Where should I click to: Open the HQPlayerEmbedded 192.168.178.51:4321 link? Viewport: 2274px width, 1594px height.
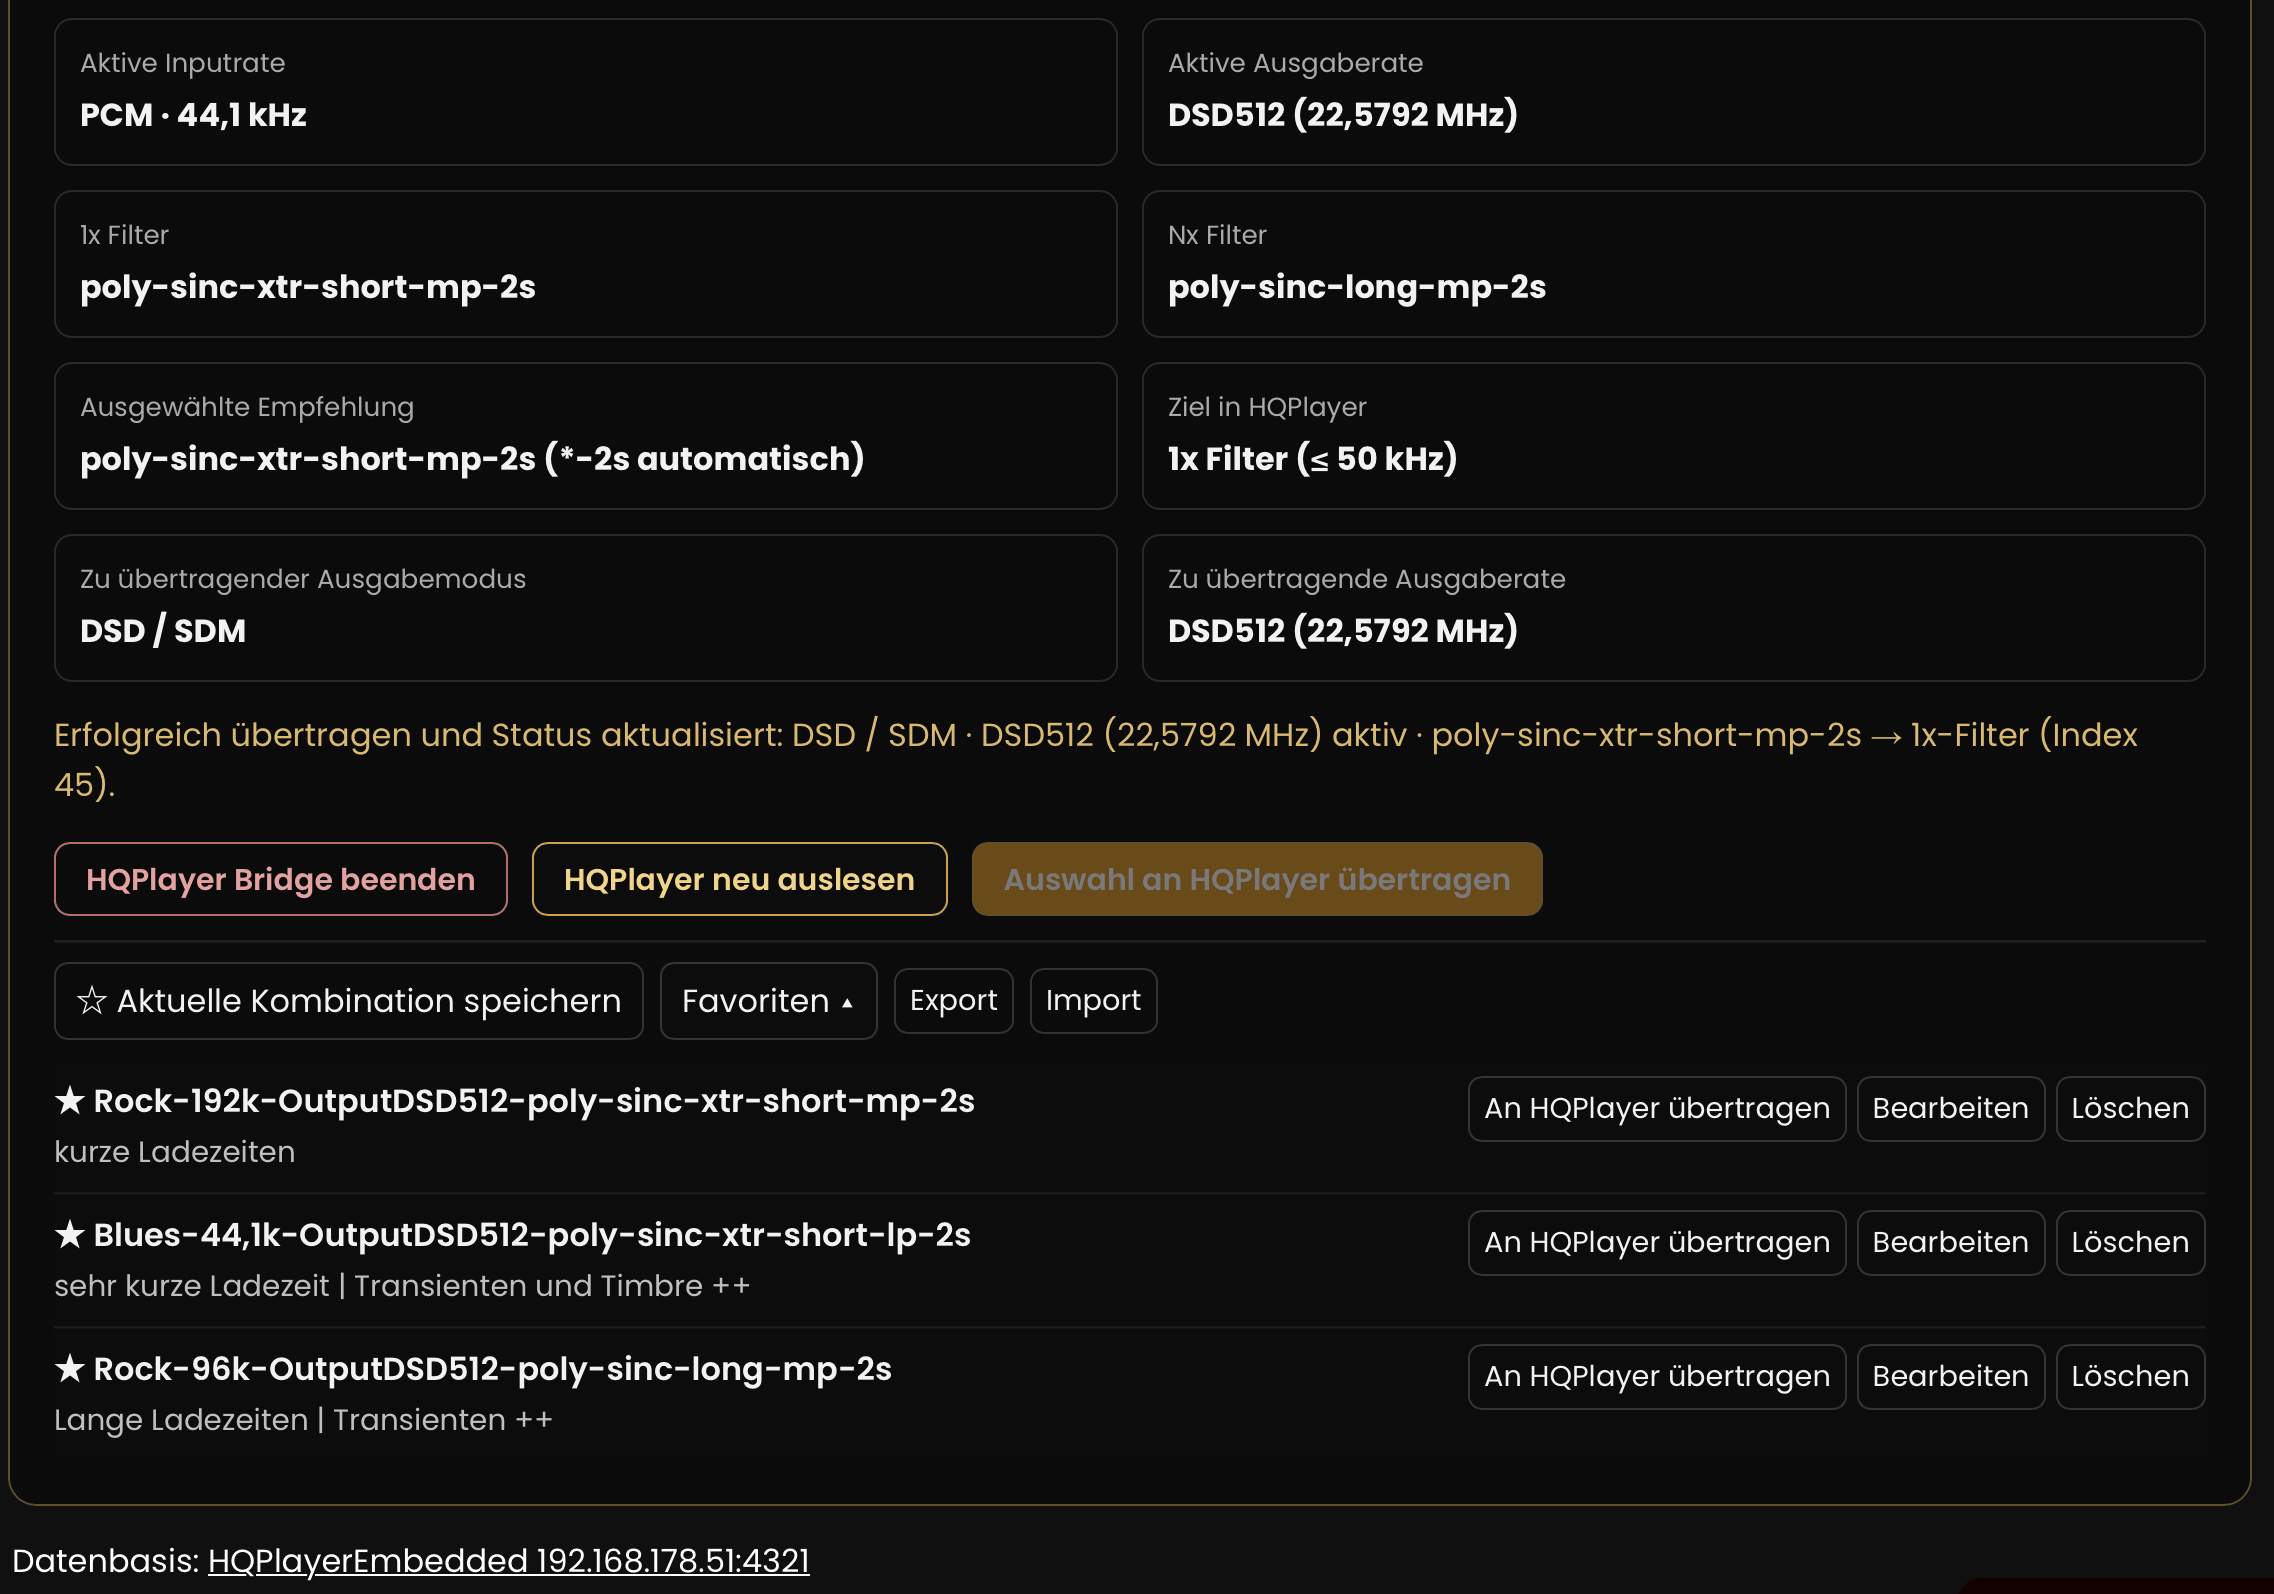[x=509, y=1561]
